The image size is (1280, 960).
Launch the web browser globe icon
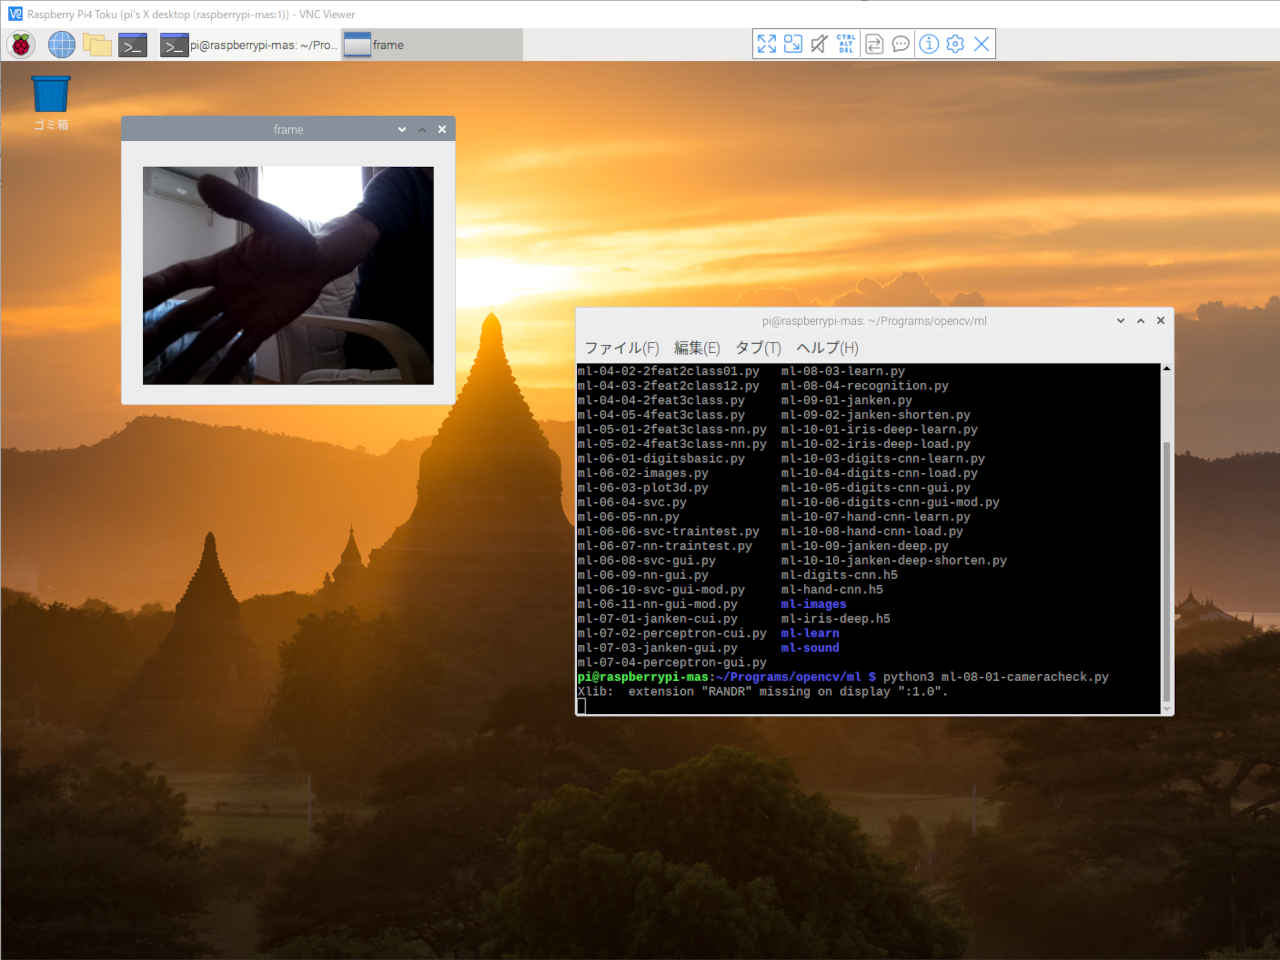click(x=62, y=45)
